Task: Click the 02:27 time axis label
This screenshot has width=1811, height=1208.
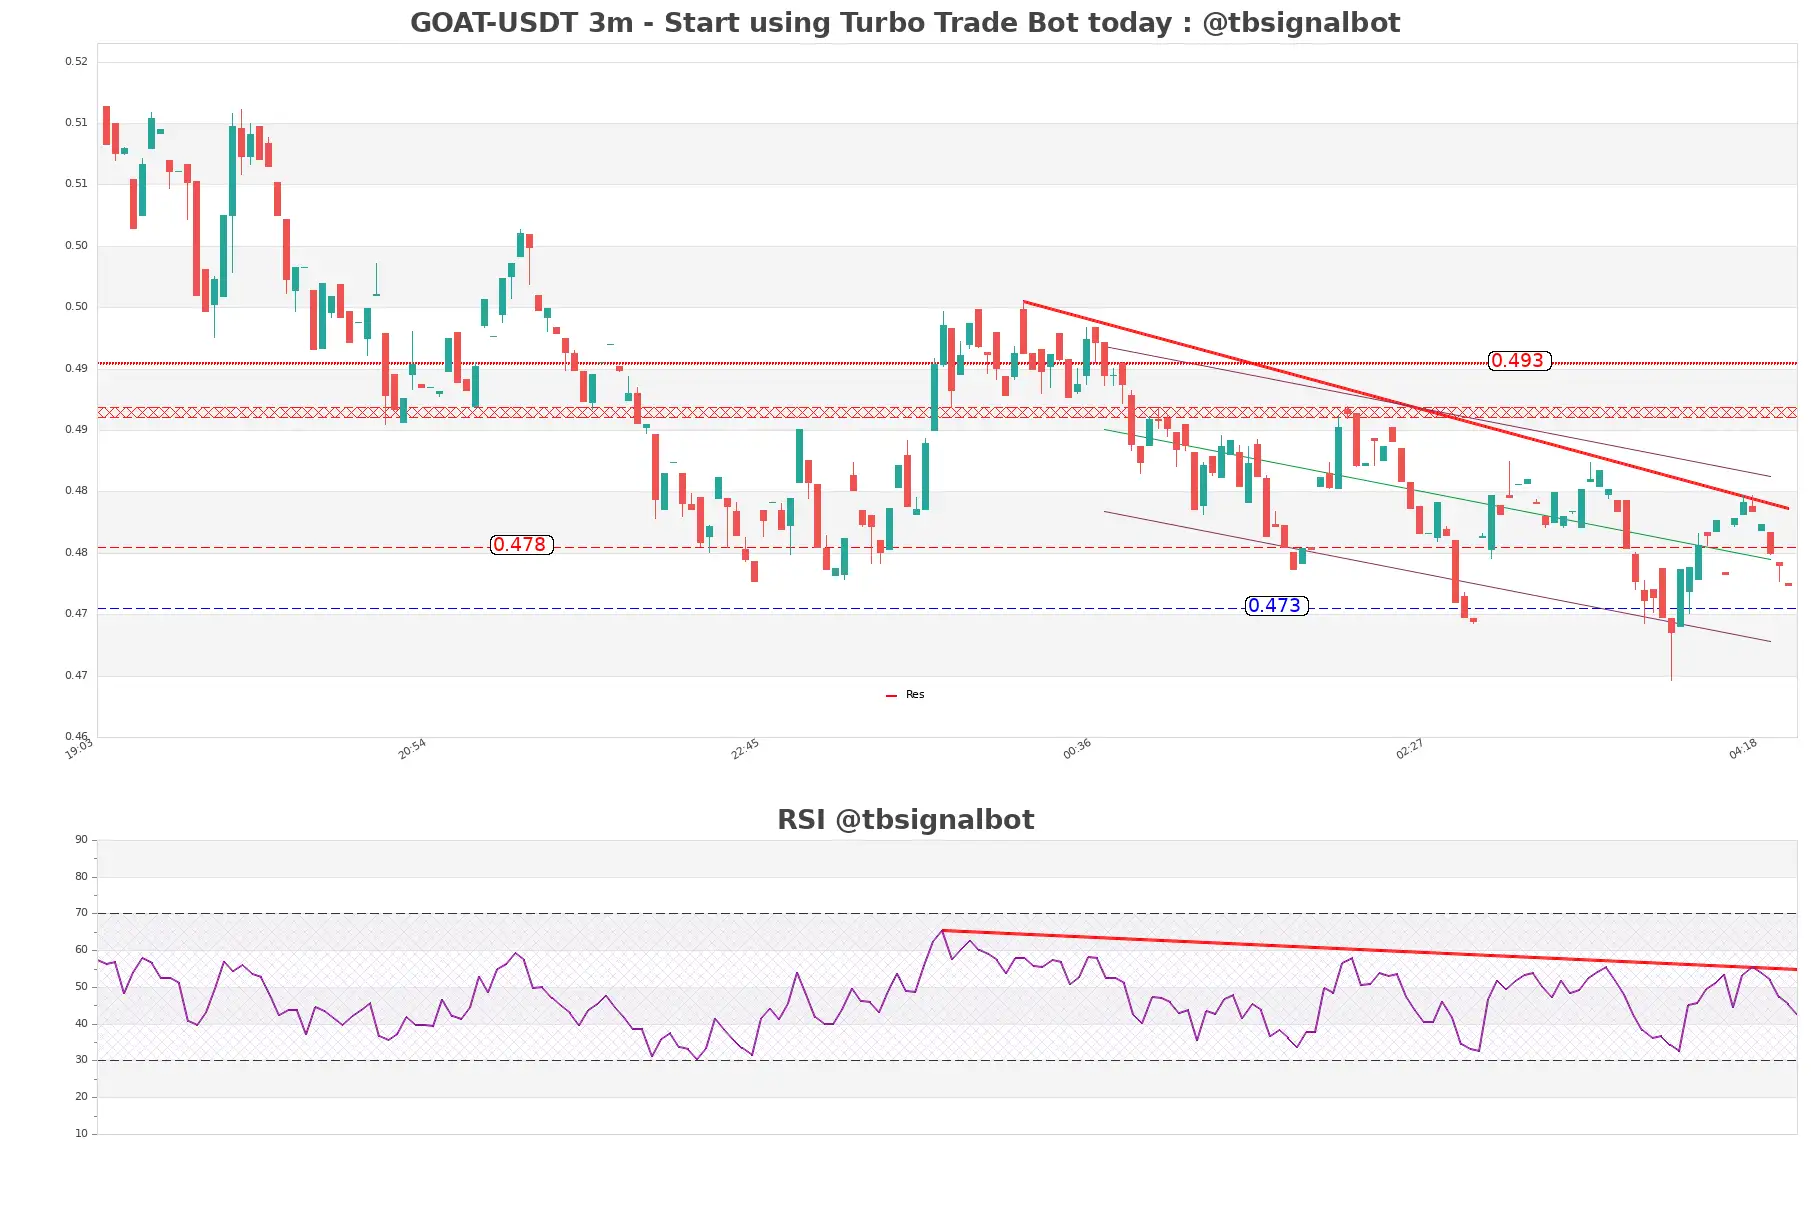Action: [1410, 749]
